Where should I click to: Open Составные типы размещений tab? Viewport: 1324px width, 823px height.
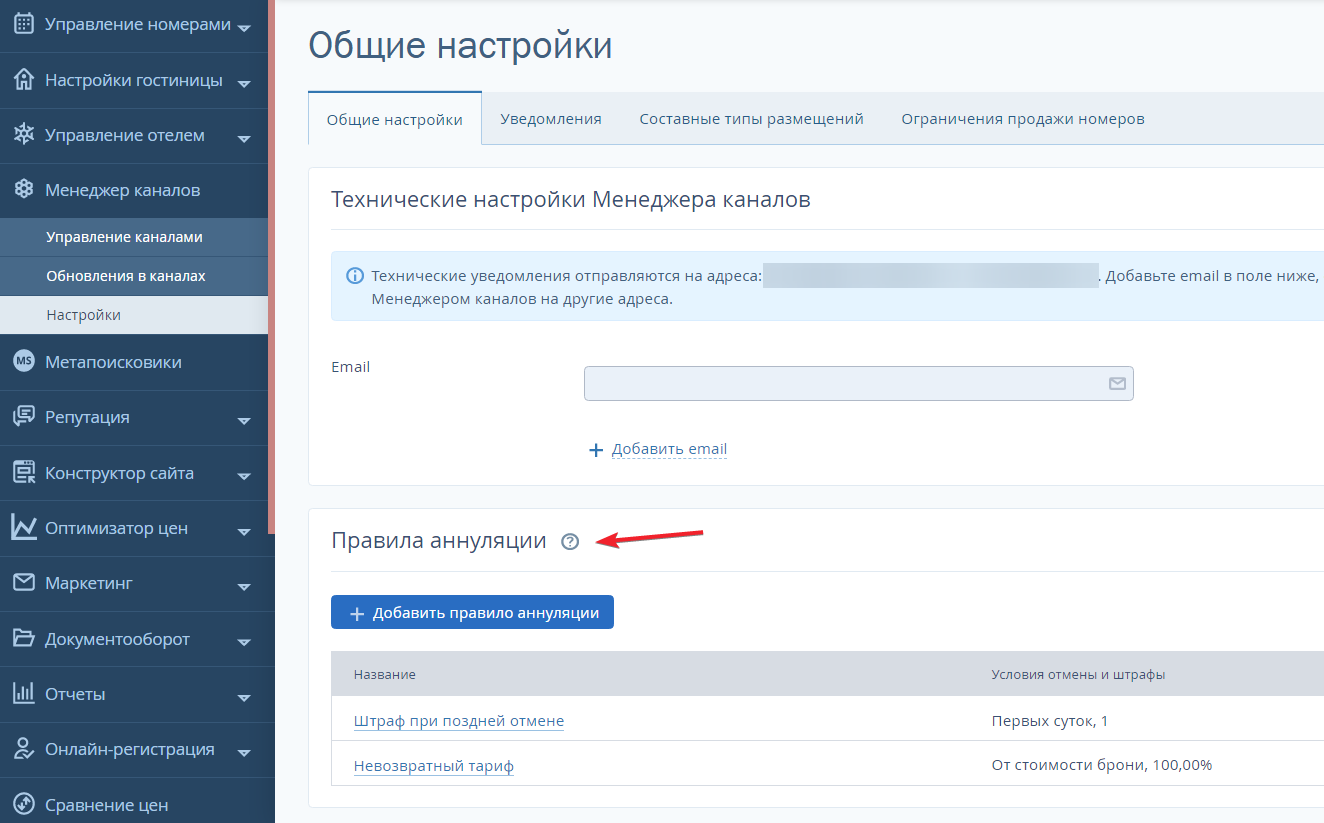point(751,119)
